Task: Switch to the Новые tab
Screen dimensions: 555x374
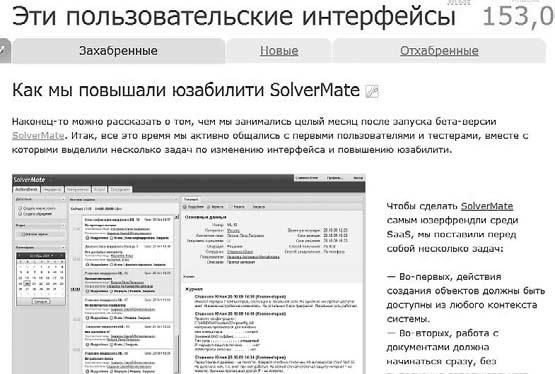Action: [x=279, y=51]
